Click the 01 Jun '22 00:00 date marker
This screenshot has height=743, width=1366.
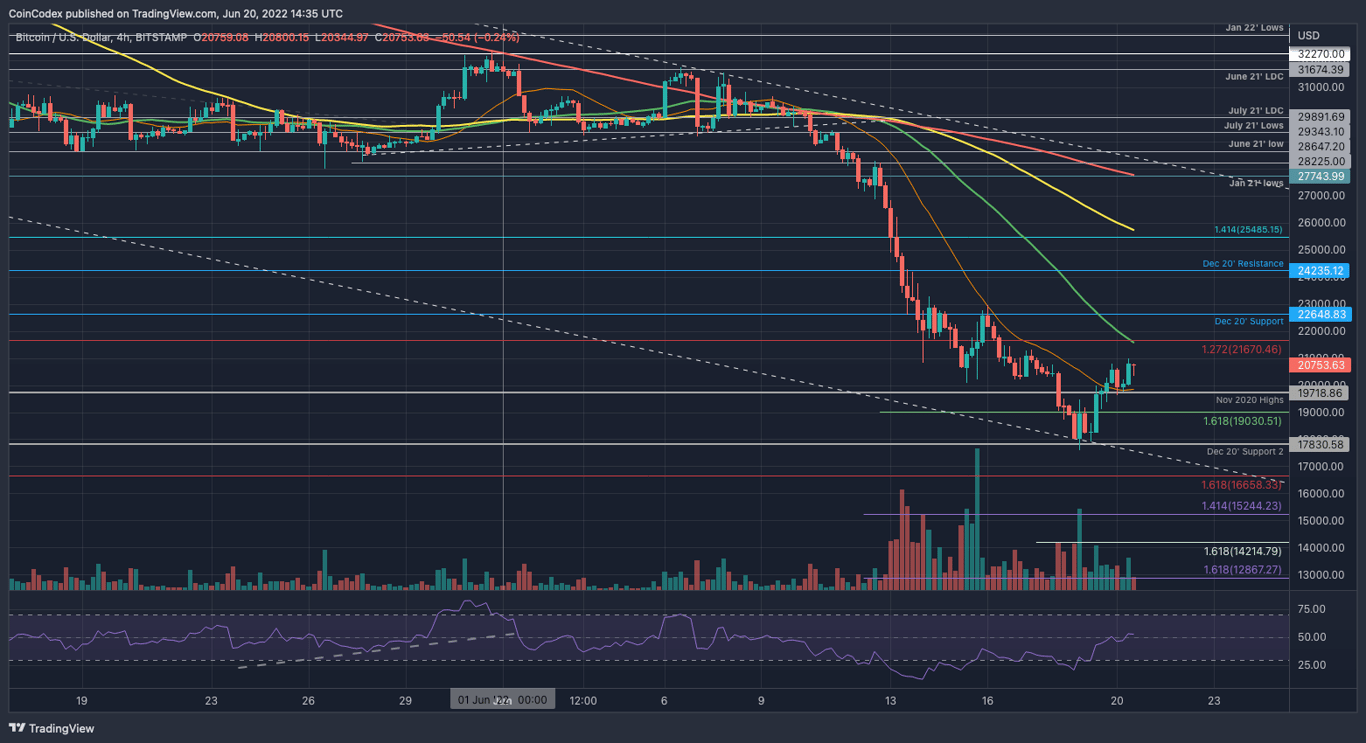[501, 699]
